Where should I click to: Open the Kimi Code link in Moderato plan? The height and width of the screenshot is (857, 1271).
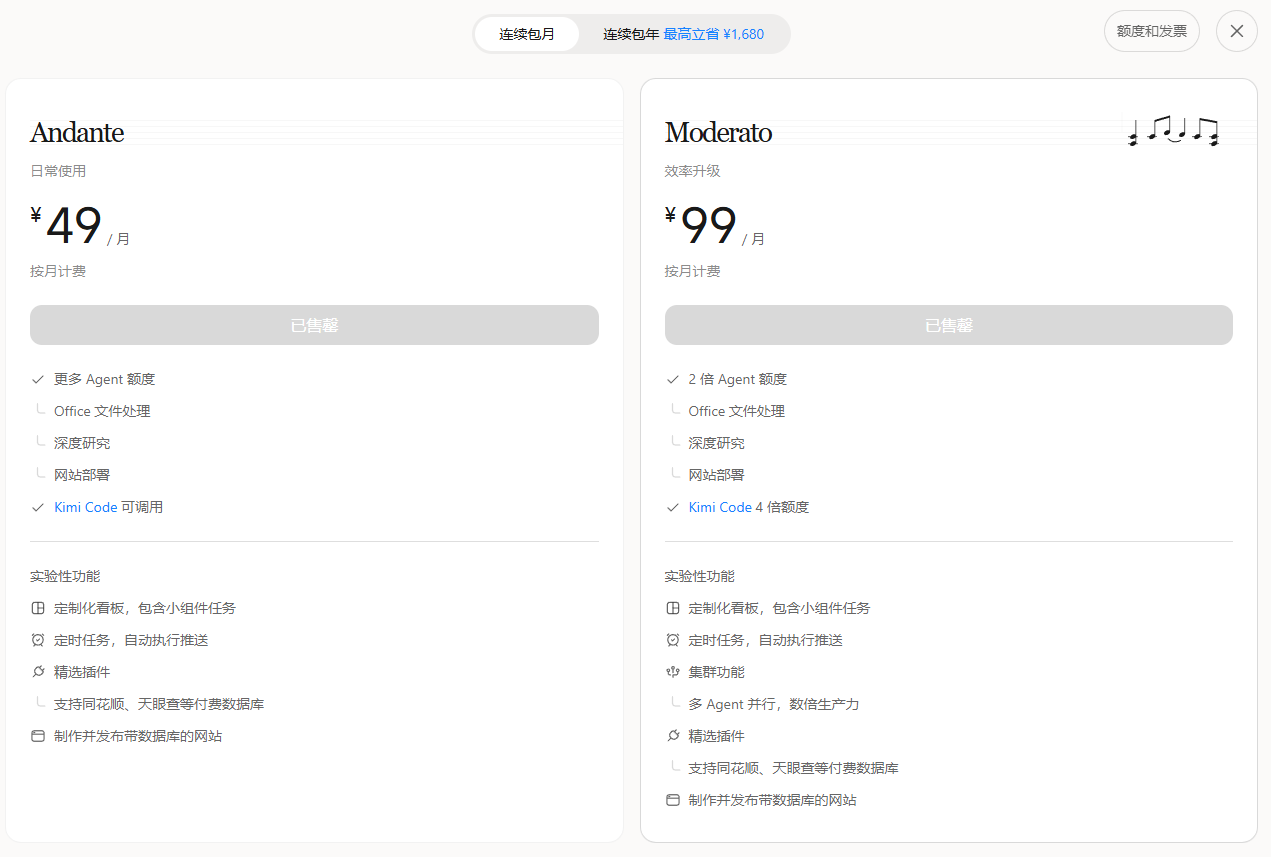(x=720, y=507)
